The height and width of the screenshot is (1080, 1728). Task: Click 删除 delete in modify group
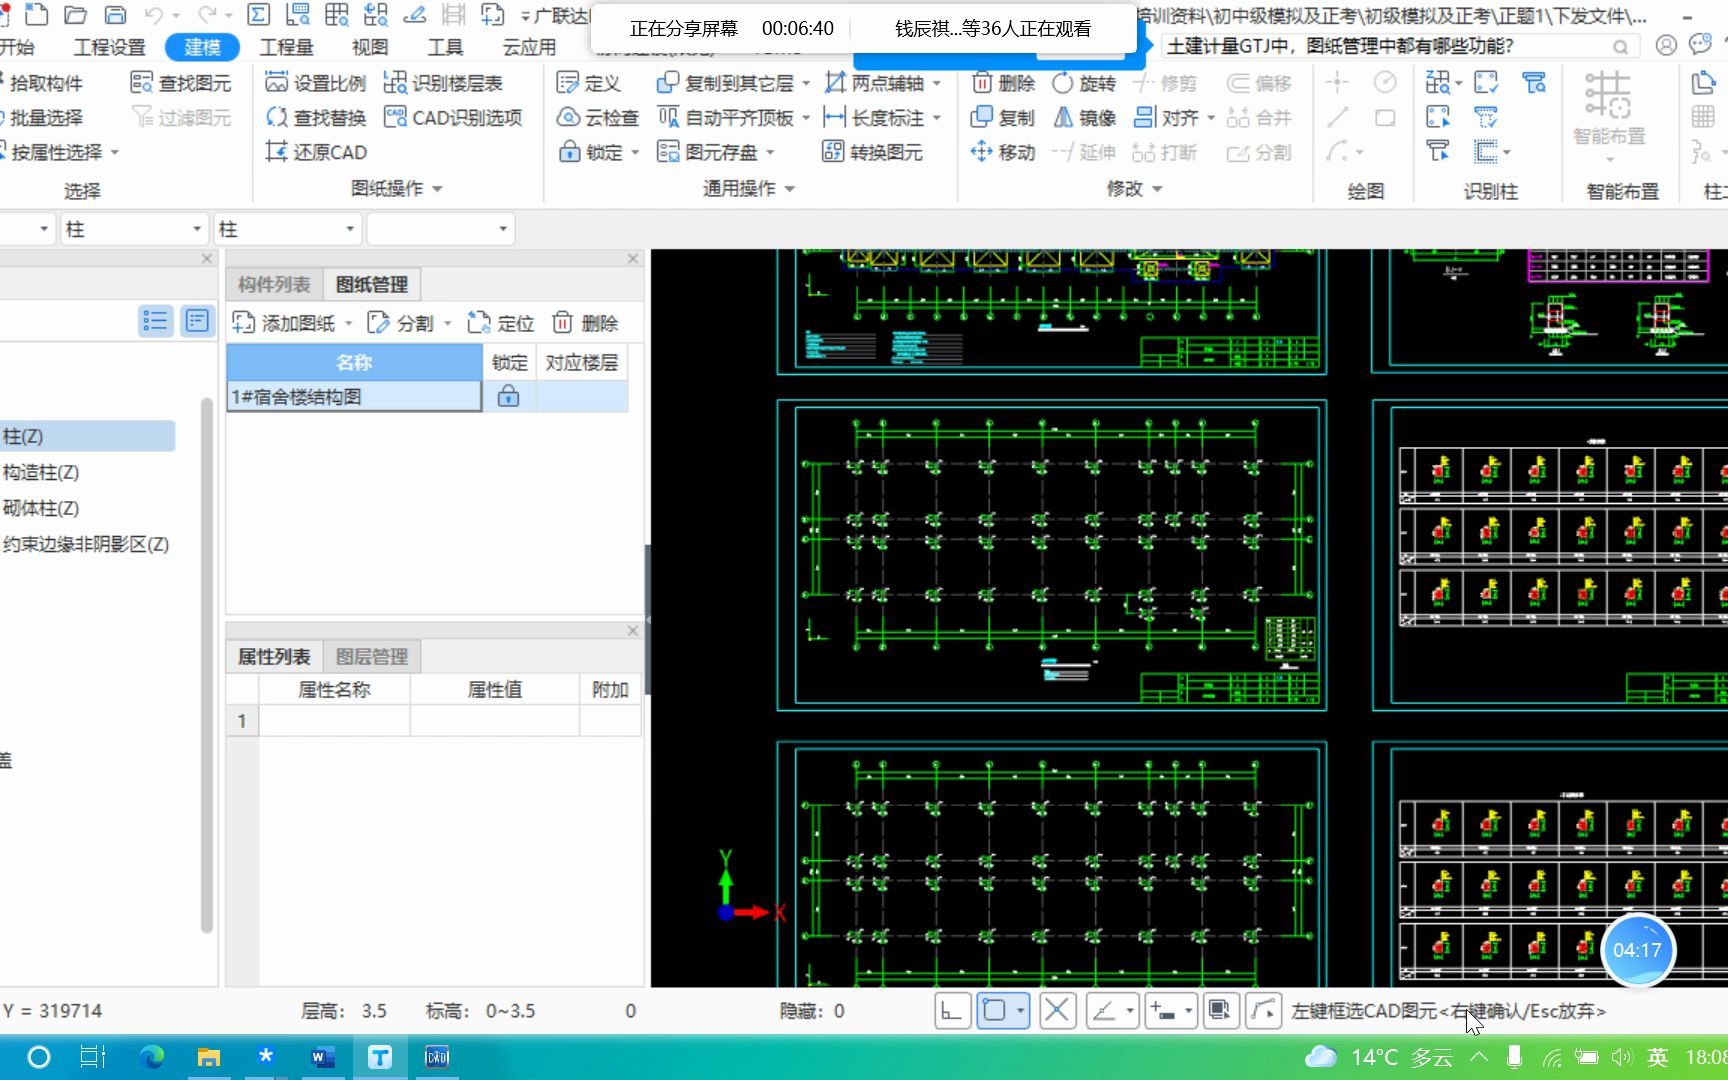pyautogui.click(x=1004, y=83)
